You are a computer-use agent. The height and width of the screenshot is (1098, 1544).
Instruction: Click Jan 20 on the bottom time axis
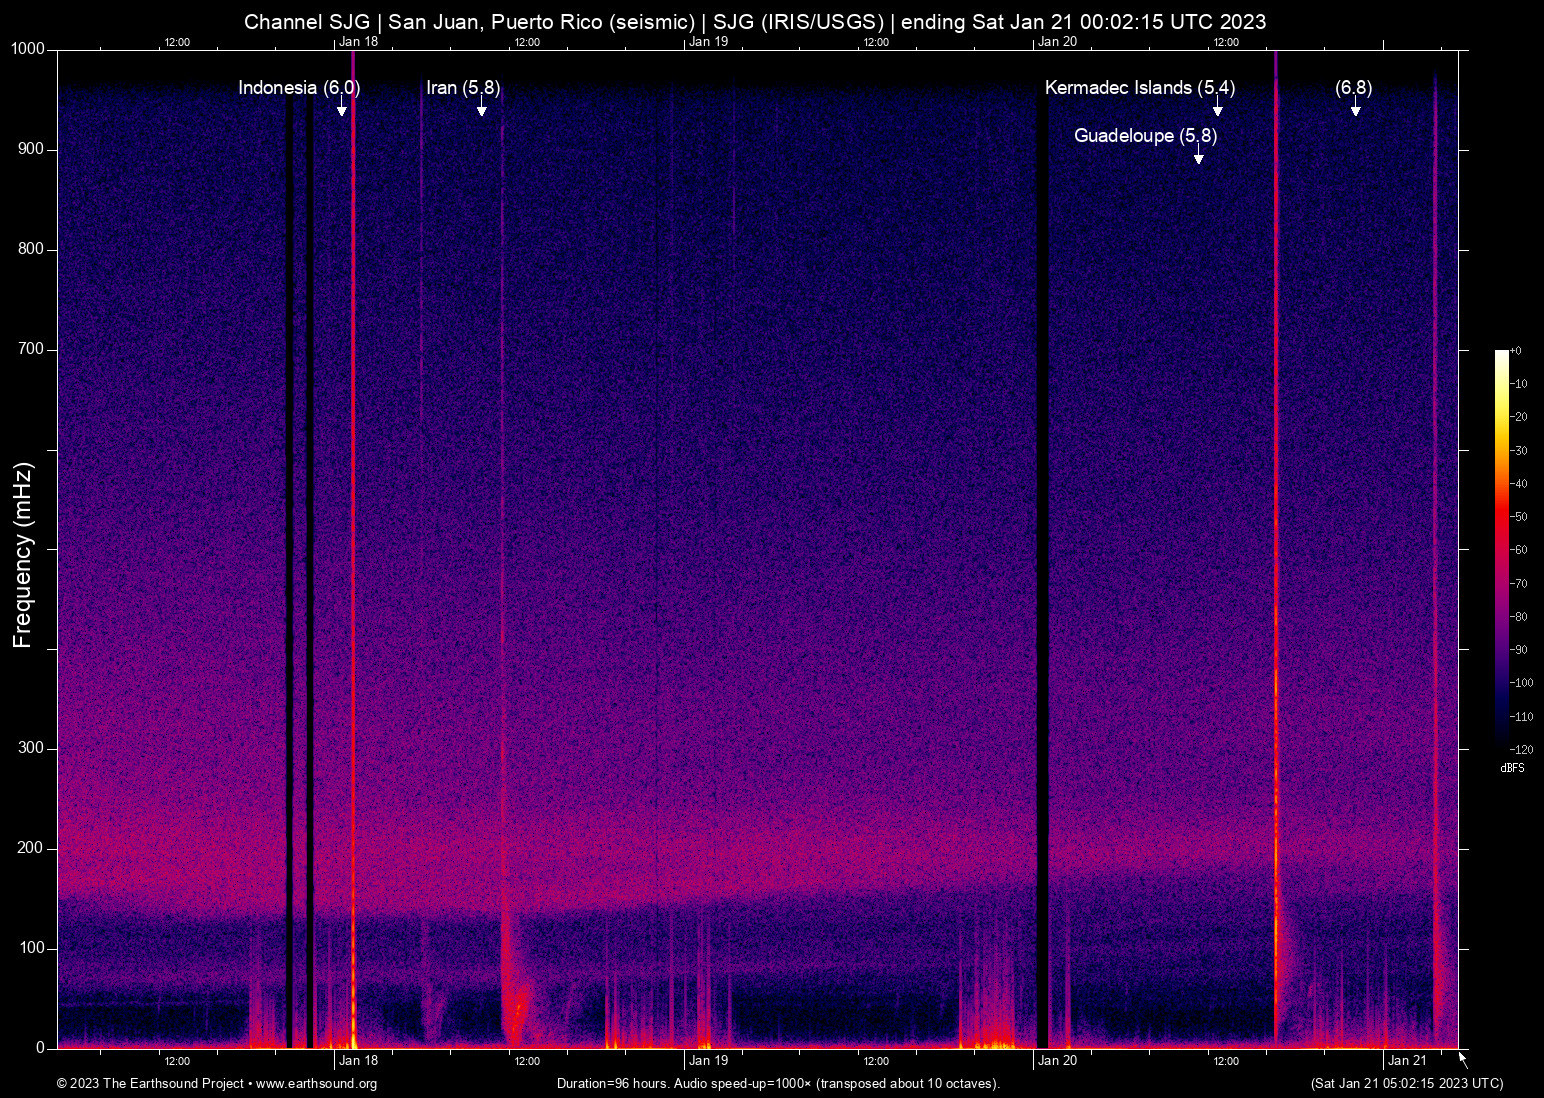pyautogui.click(x=1057, y=1061)
